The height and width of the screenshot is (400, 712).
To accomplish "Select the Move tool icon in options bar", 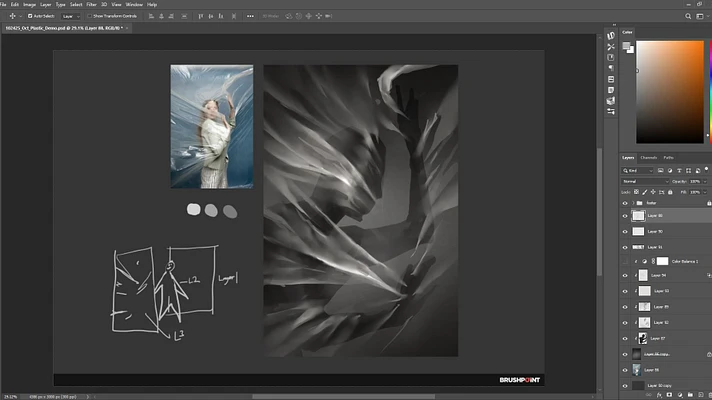I will pos(12,16).
